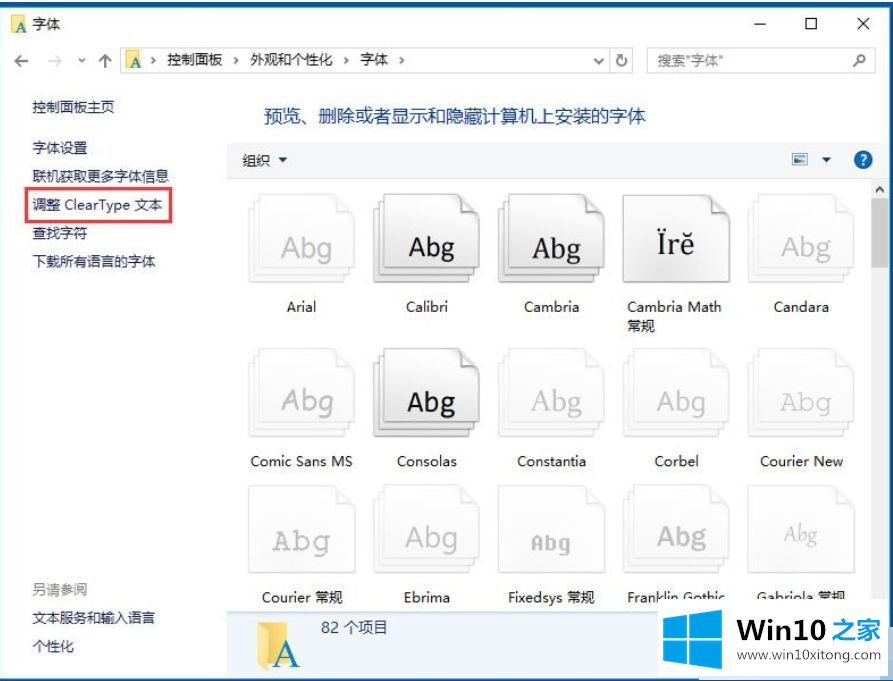Viewport: 893px width, 681px height.
Task: Click the Calibri font name label
Action: pos(427,307)
